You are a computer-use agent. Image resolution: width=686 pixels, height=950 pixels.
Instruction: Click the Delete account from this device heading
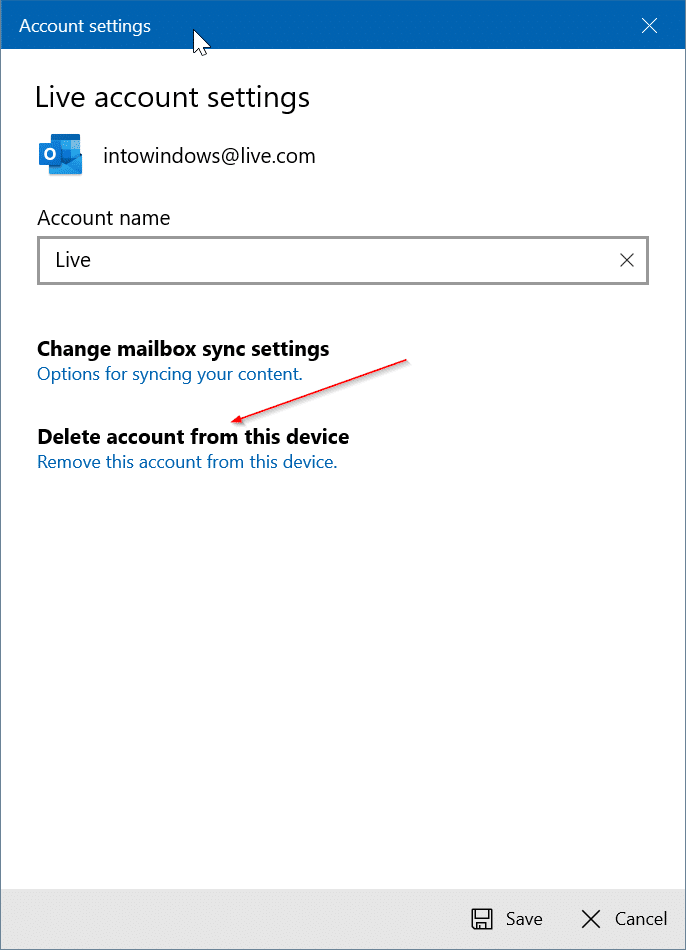(193, 437)
